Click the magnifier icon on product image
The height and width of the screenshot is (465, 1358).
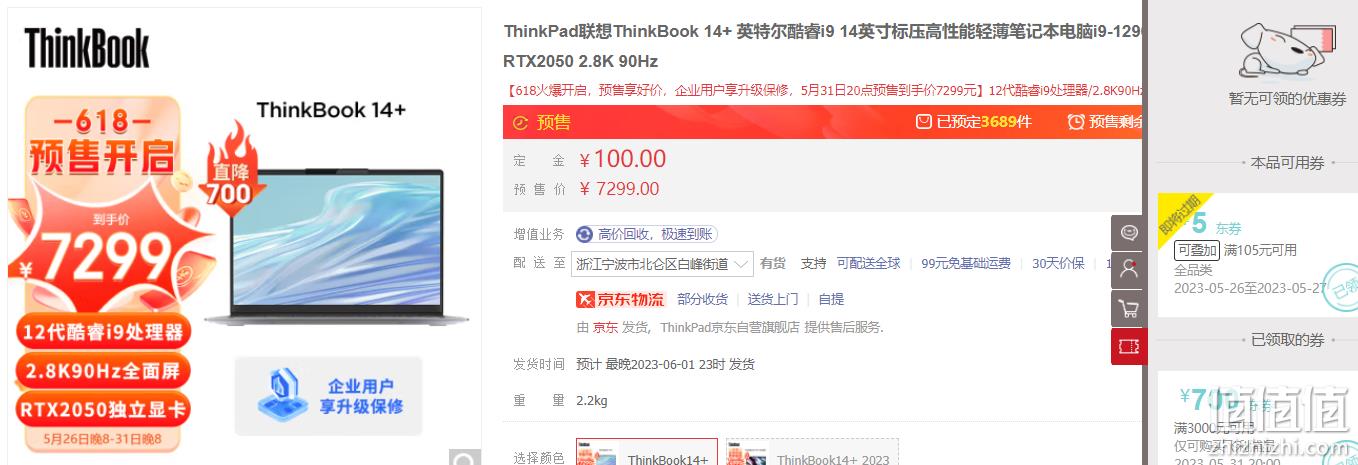pyautogui.click(x=464, y=460)
